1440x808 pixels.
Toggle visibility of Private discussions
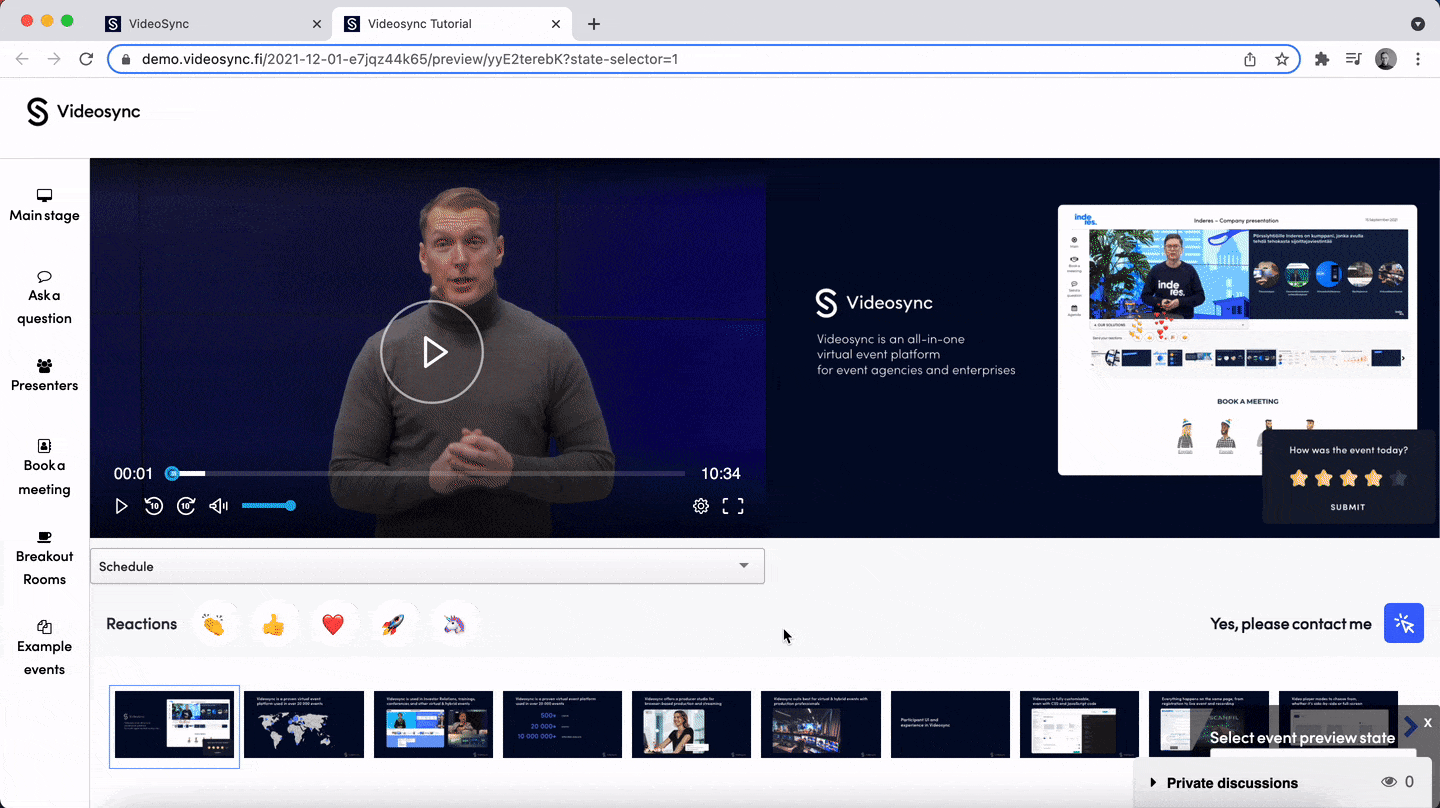(x=1389, y=782)
